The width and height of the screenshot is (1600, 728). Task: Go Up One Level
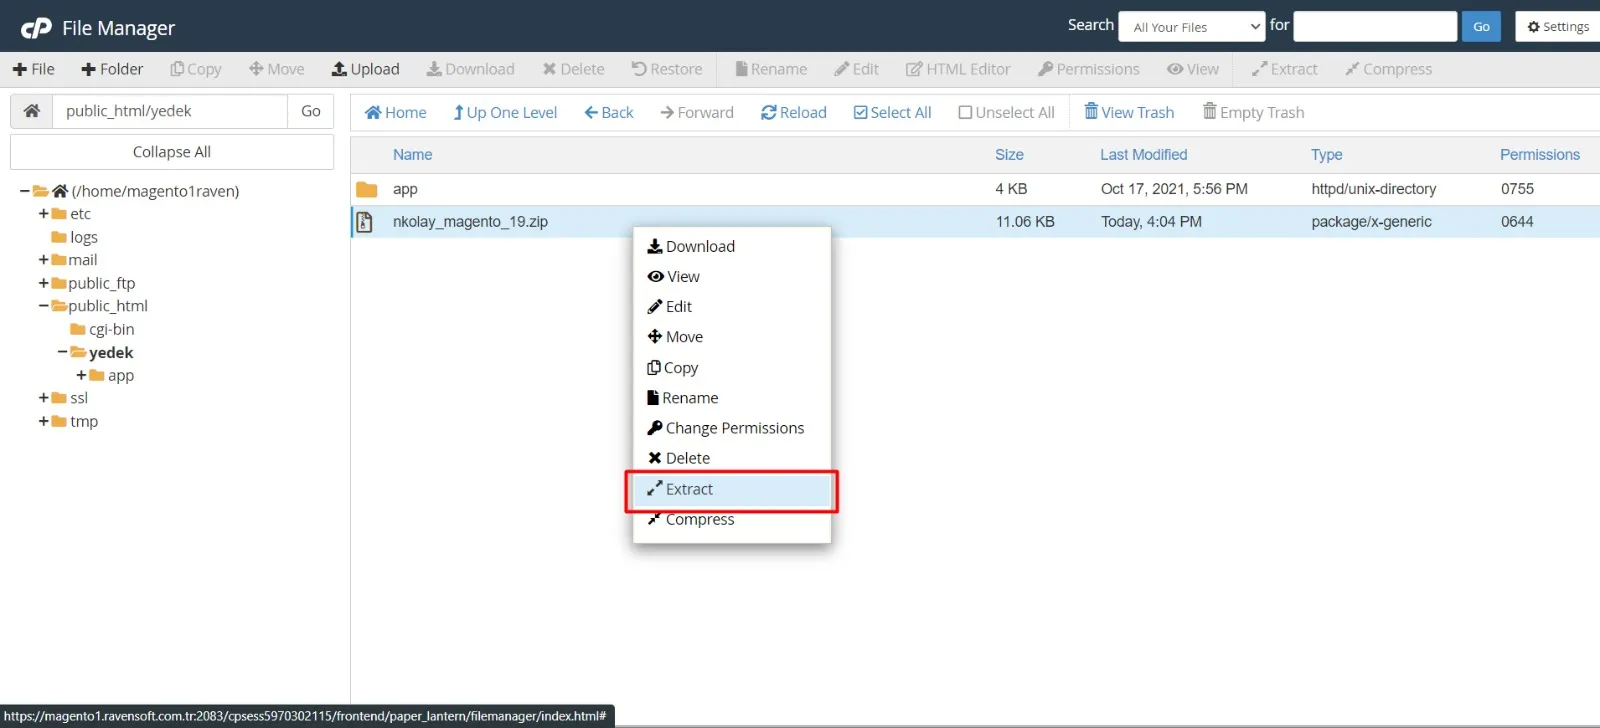click(x=504, y=112)
